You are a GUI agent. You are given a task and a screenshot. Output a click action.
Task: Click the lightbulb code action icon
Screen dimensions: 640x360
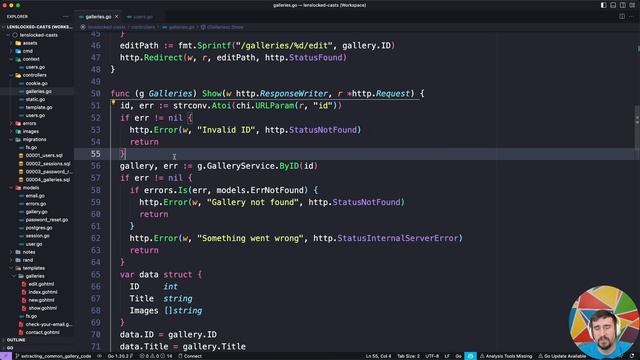pos(113,102)
